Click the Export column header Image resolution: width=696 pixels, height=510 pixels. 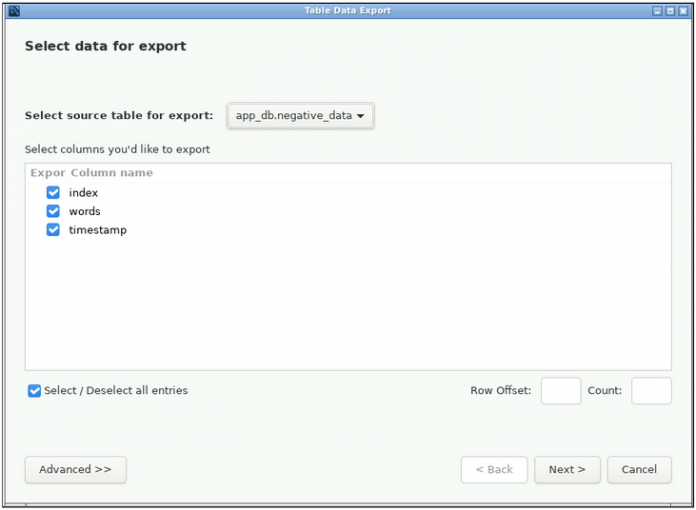(47, 173)
